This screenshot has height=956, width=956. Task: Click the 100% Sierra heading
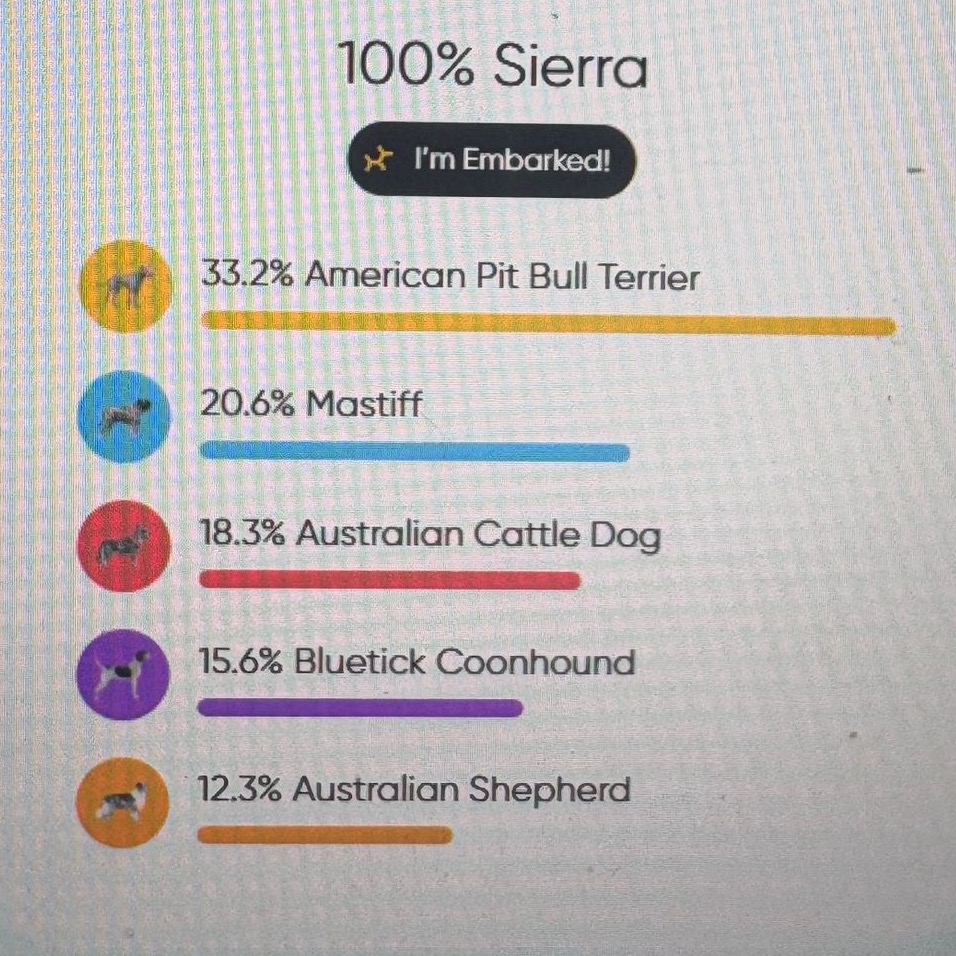pyautogui.click(x=493, y=68)
